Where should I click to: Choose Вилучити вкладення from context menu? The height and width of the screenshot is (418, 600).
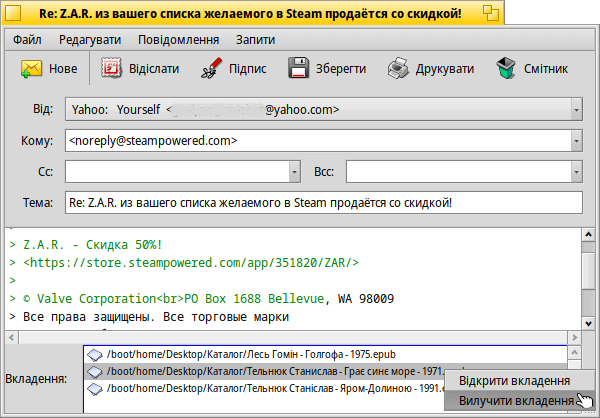click(516, 400)
